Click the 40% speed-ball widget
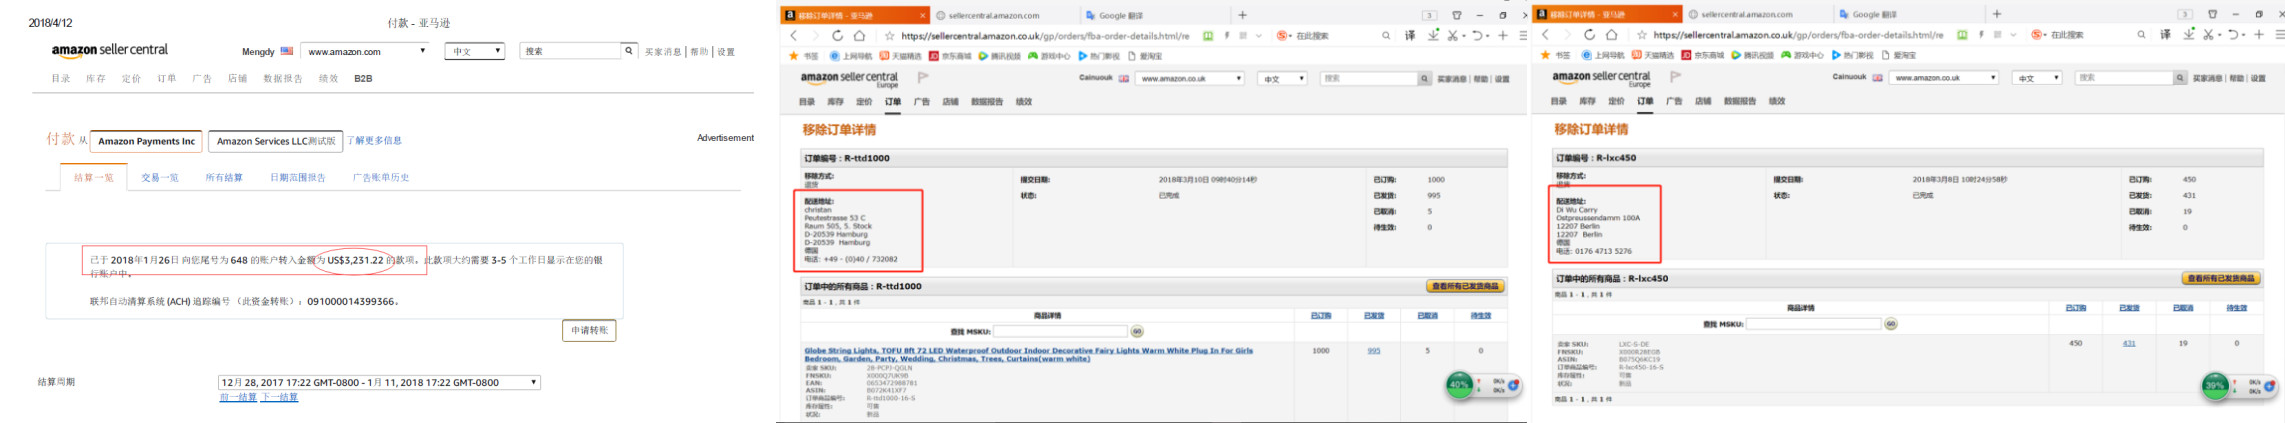This screenshot has height=423, width=2285. coord(1460,385)
